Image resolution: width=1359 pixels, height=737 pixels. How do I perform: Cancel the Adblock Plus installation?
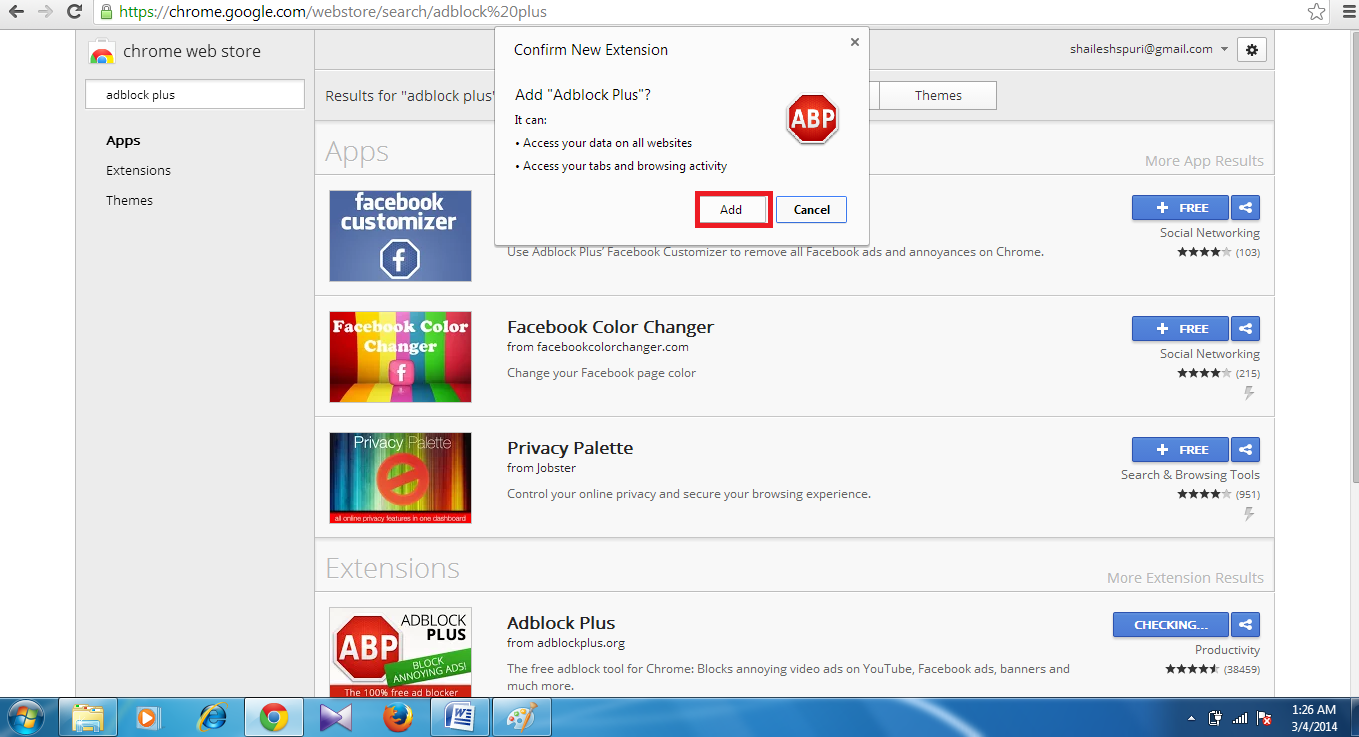(811, 210)
